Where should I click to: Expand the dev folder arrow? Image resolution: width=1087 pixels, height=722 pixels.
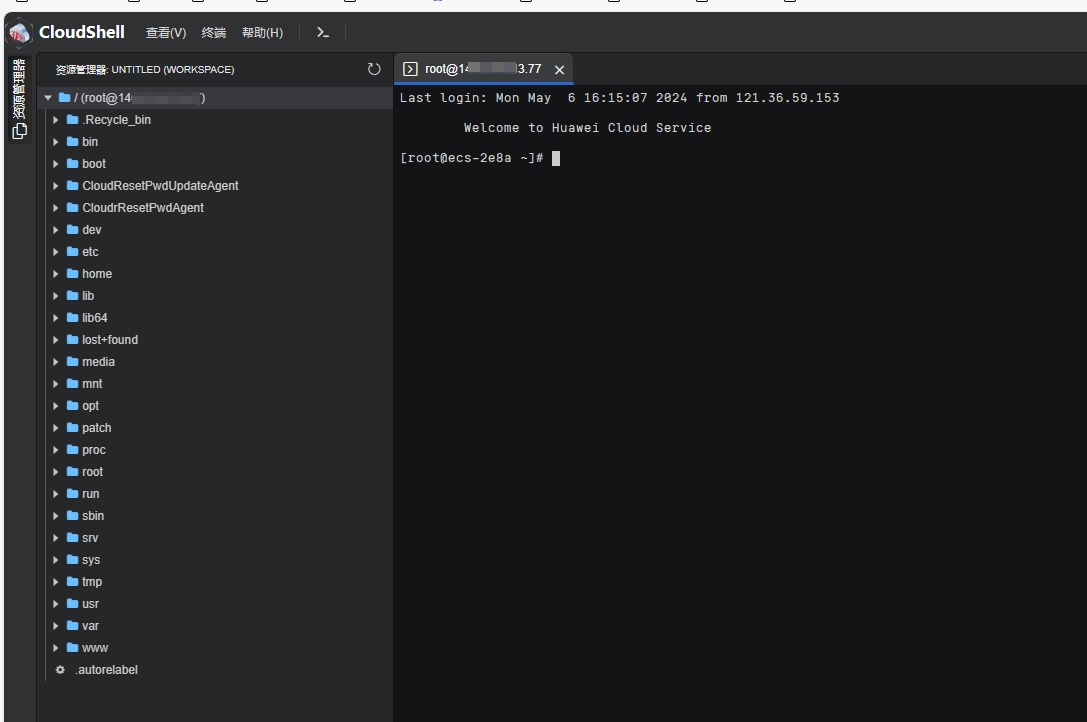coord(55,230)
